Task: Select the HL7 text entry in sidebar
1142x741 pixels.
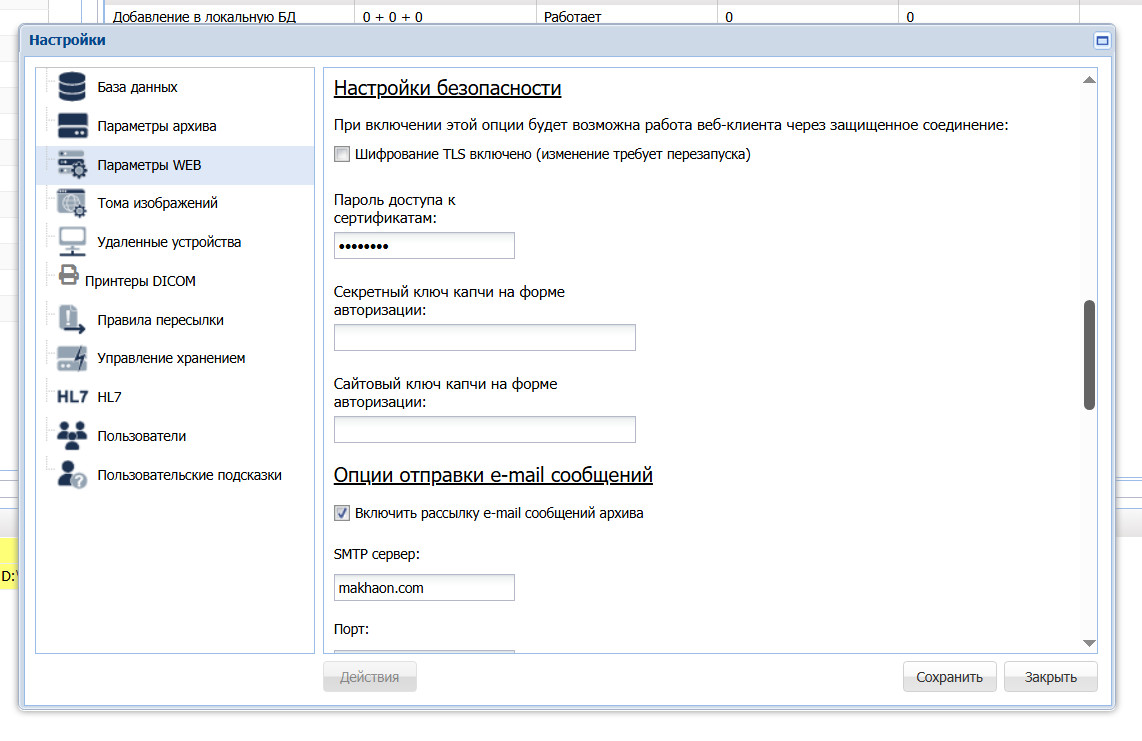Action: pyautogui.click(x=109, y=397)
